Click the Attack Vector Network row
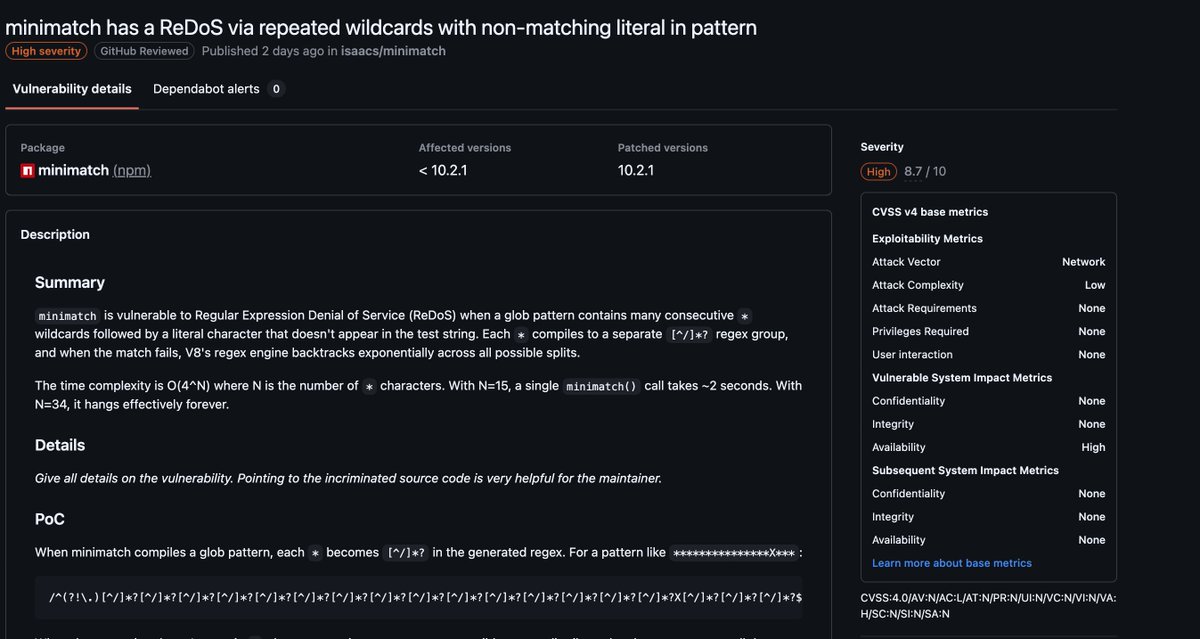This screenshot has width=1200, height=639. tap(988, 262)
